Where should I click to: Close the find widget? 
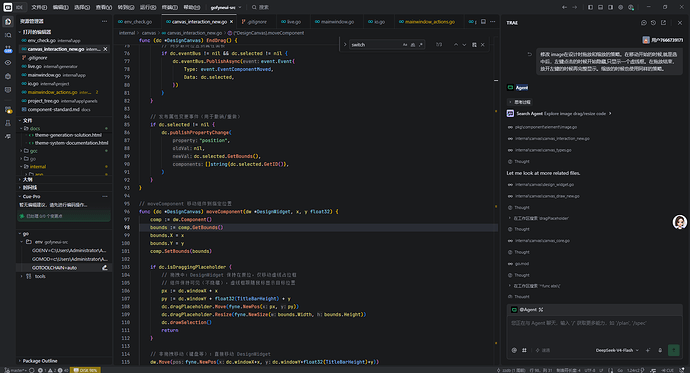483,44
